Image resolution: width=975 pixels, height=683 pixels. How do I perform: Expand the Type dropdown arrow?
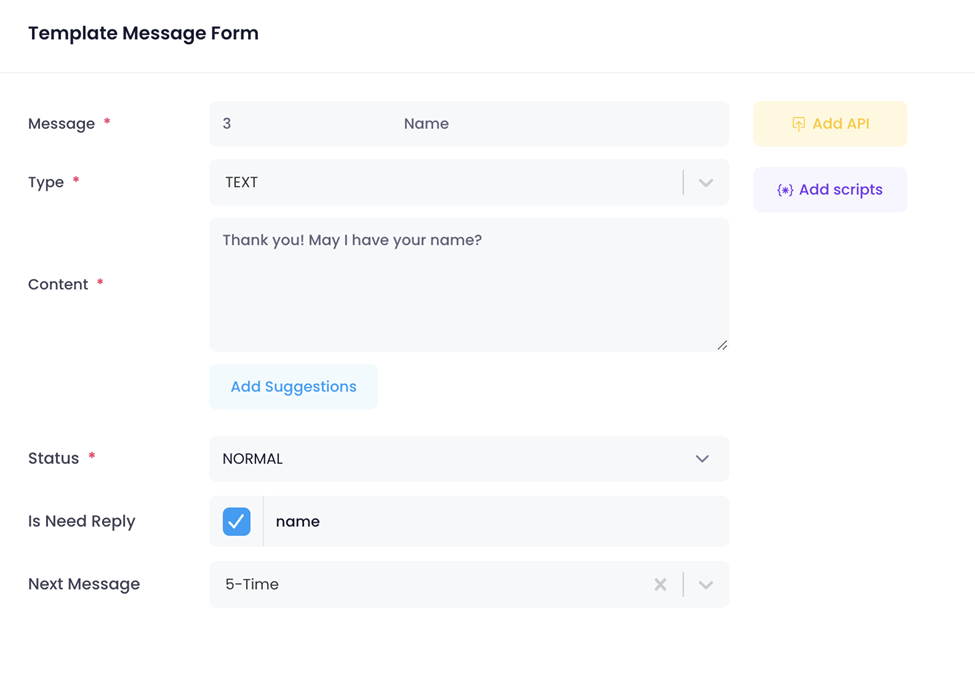[706, 183]
